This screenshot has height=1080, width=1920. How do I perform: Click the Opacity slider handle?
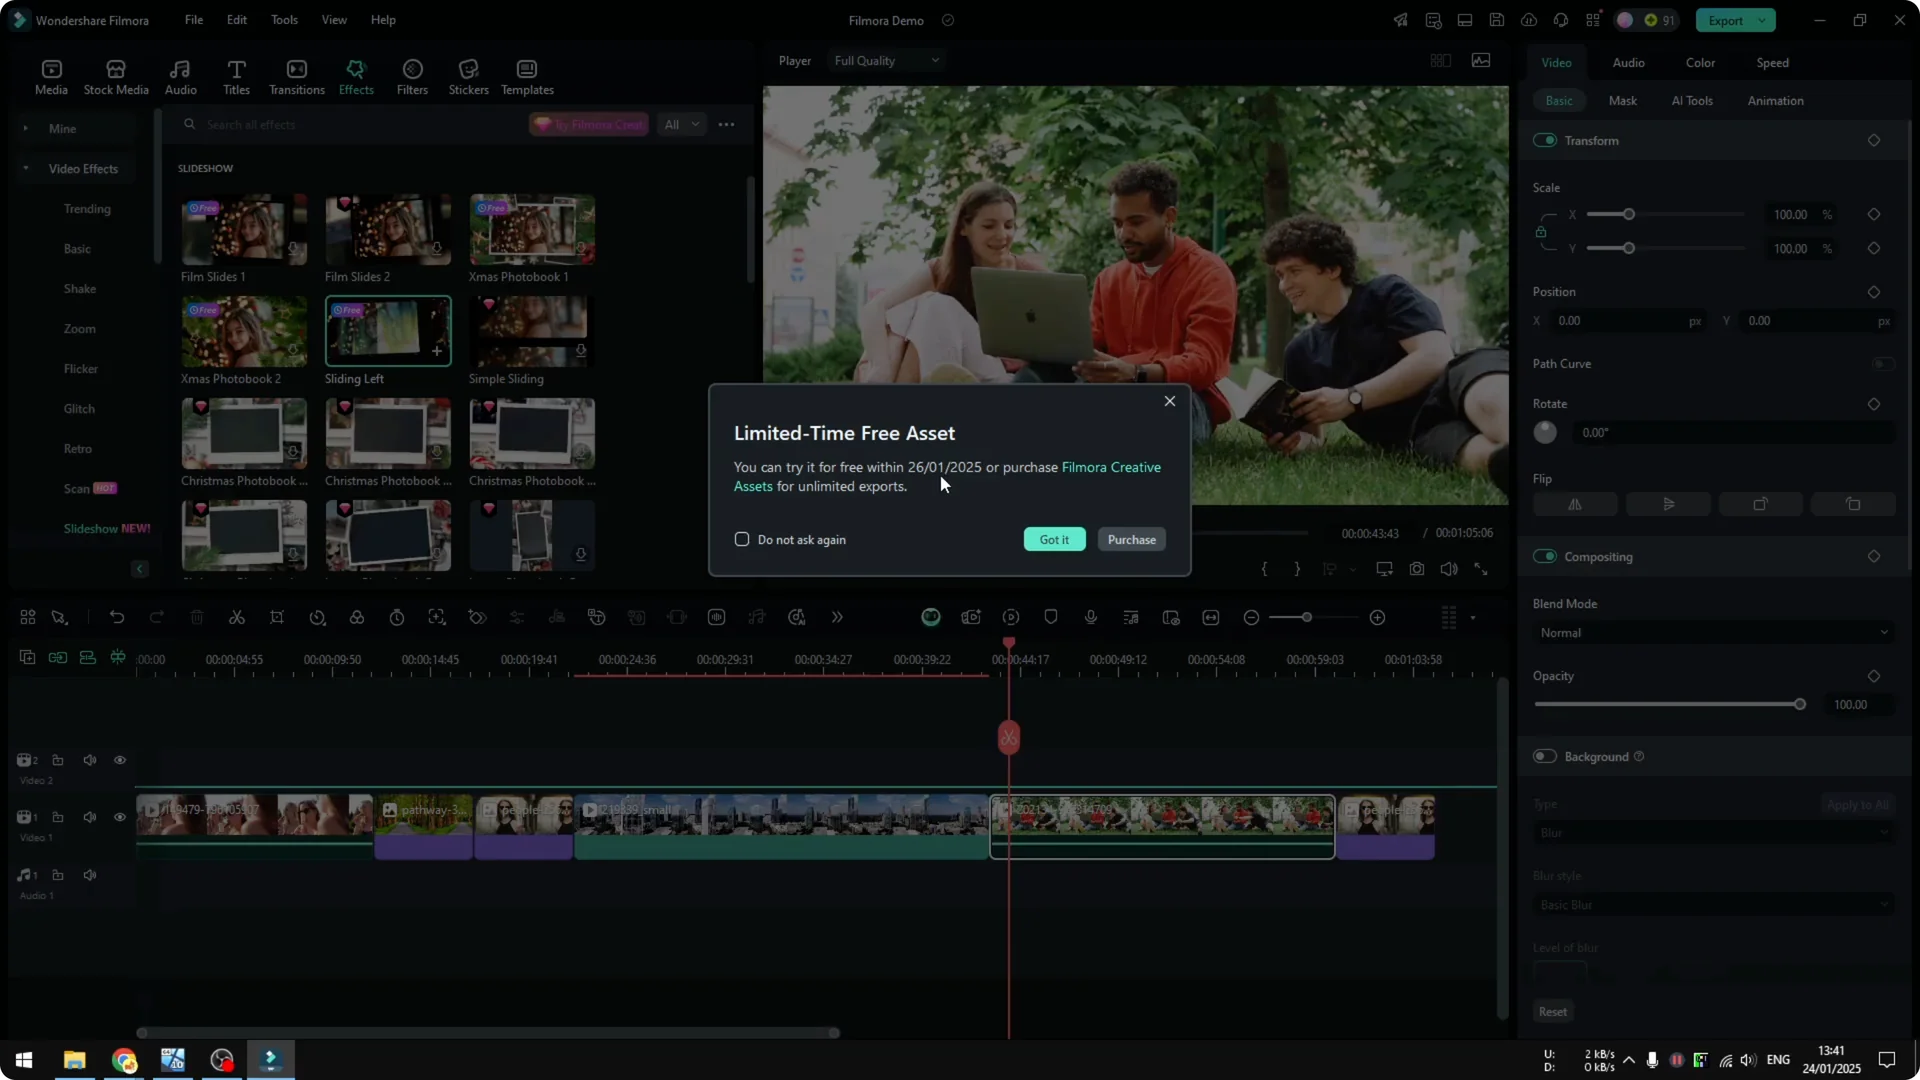tap(1800, 705)
